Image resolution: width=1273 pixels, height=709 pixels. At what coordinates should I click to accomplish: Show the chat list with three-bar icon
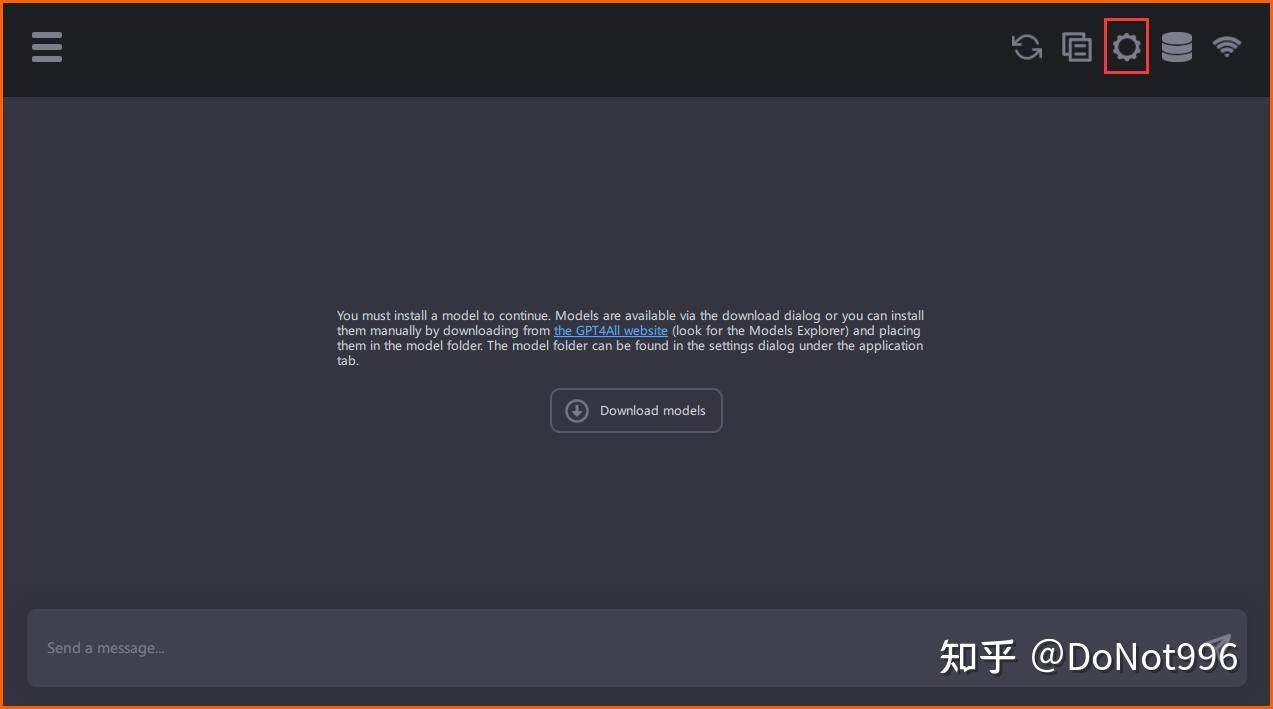coord(47,47)
